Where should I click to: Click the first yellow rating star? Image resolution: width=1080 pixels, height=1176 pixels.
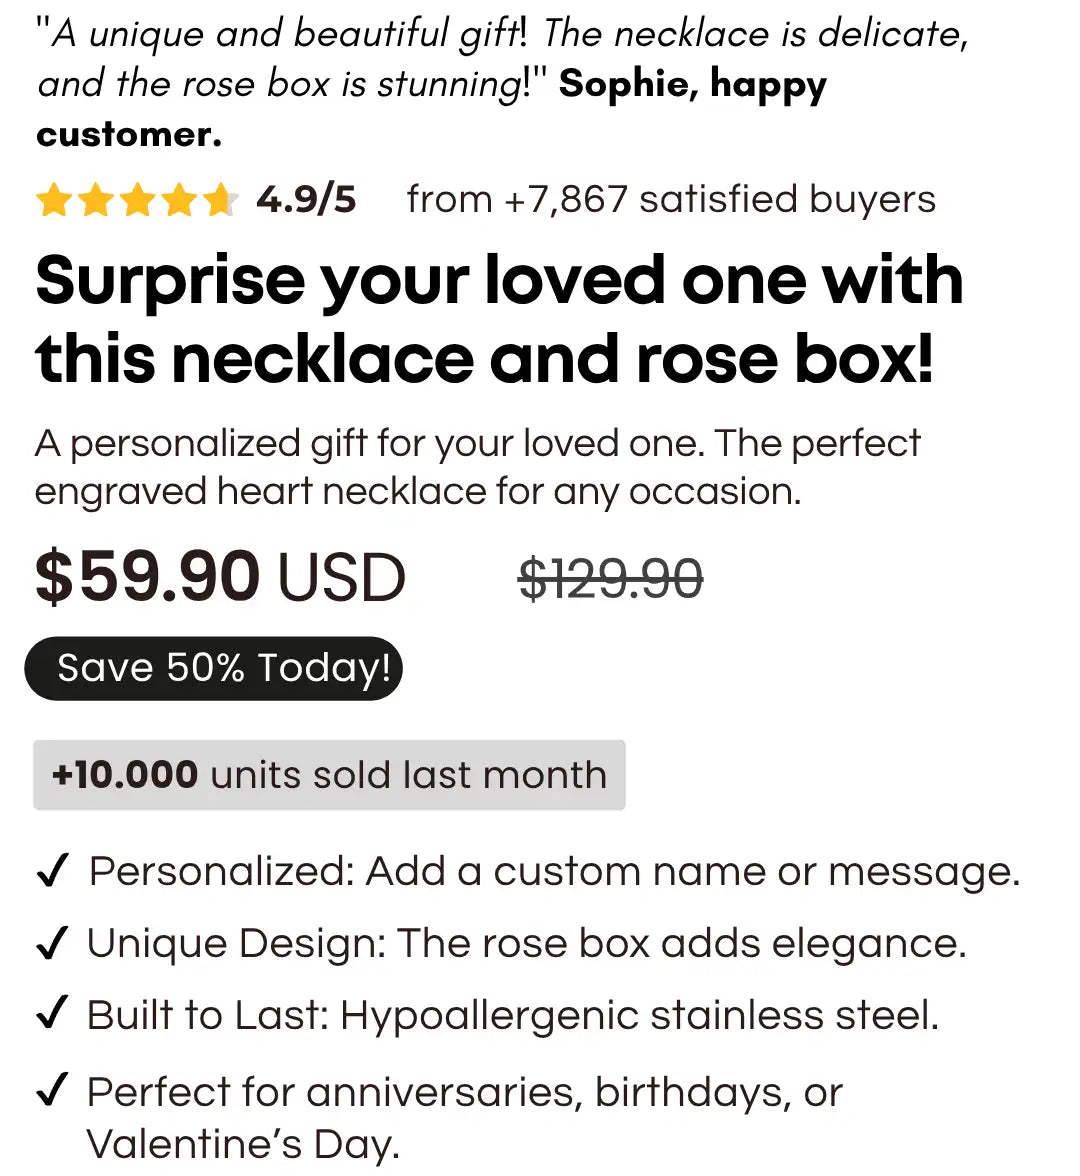[53, 201]
